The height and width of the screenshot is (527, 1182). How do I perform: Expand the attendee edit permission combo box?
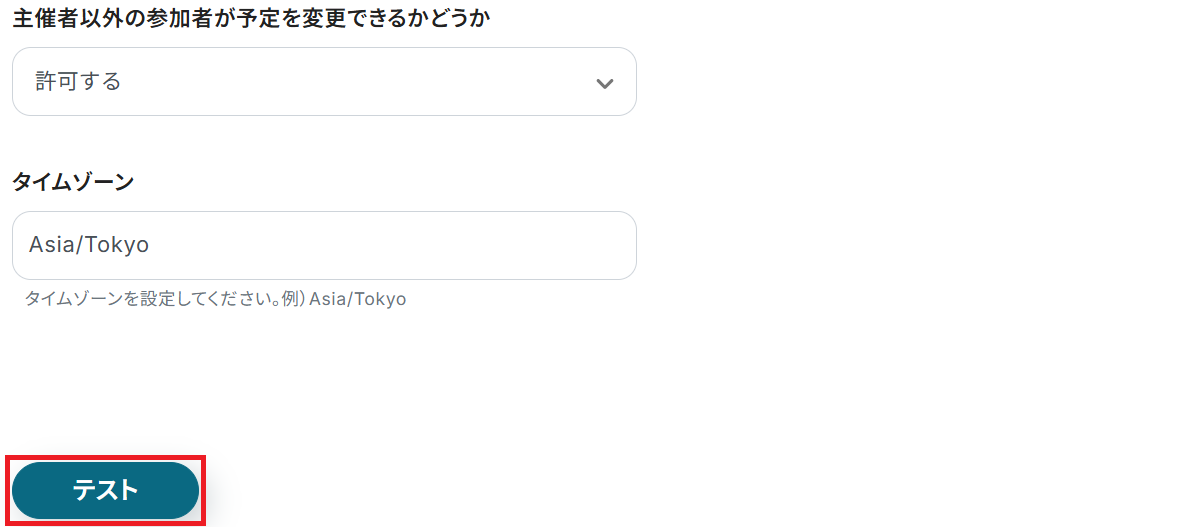point(323,82)
